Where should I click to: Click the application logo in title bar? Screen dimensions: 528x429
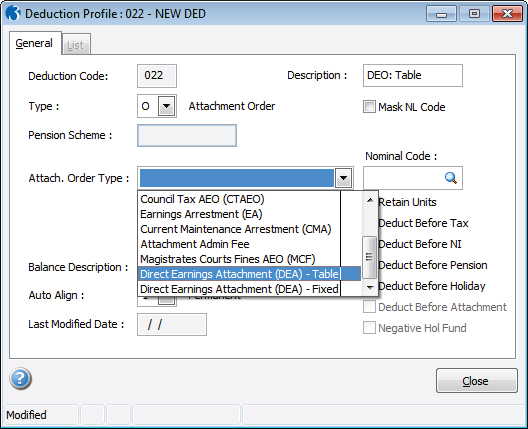13,13
